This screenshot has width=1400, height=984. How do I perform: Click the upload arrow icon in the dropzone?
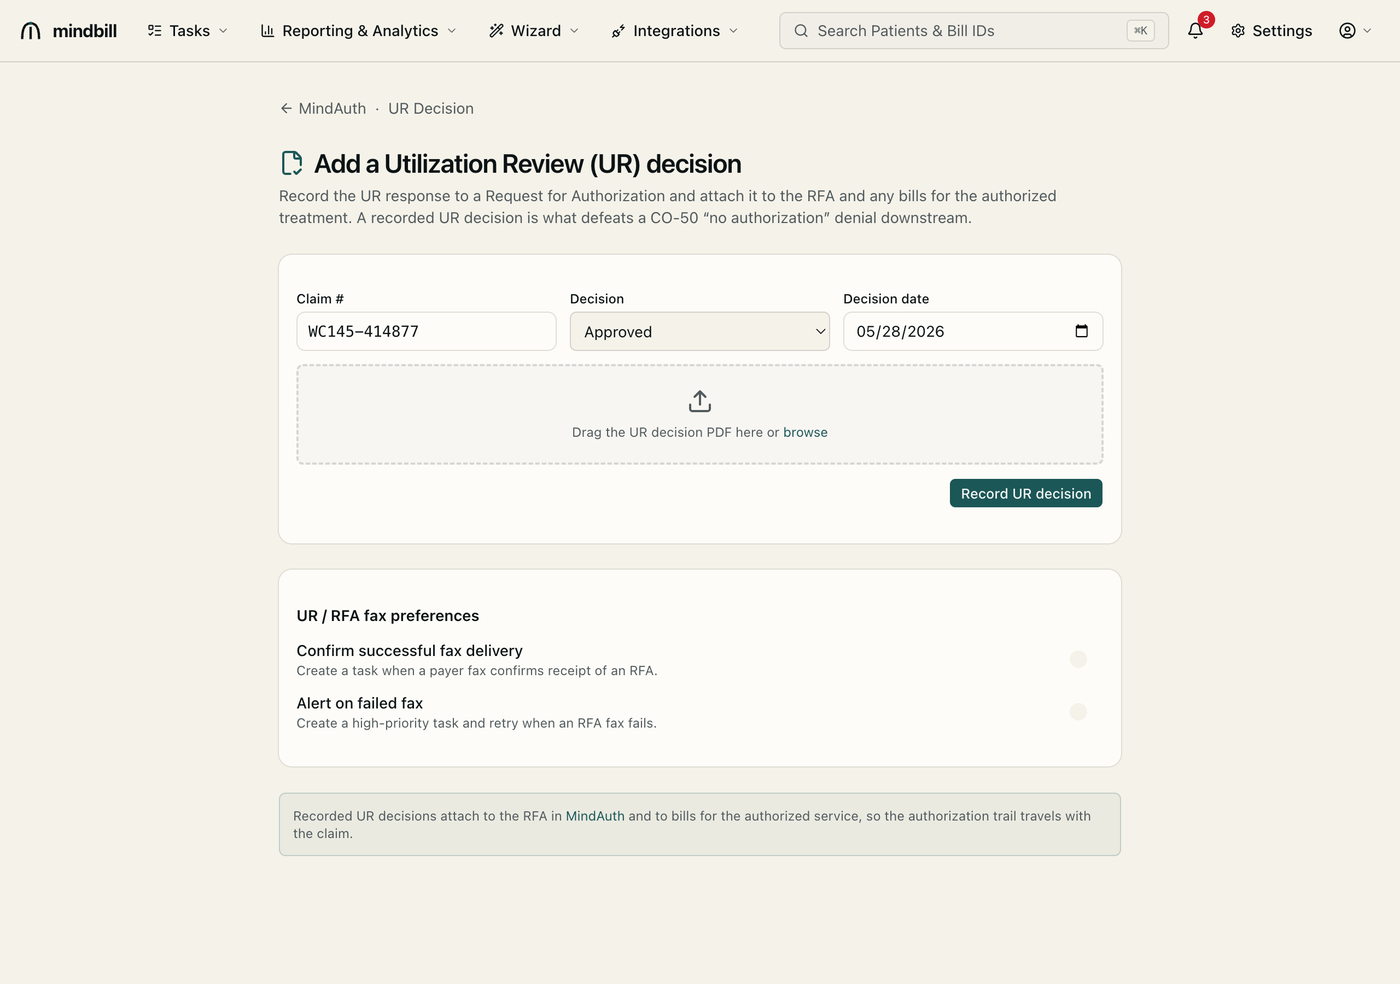click(700, 401)
